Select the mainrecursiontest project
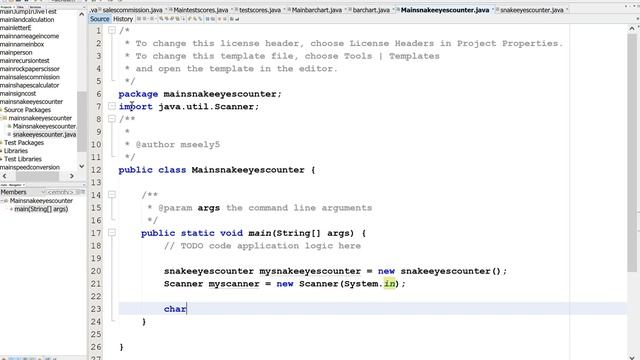The height and width of the screenshot is (360, 640). click(x=24, y=60)
